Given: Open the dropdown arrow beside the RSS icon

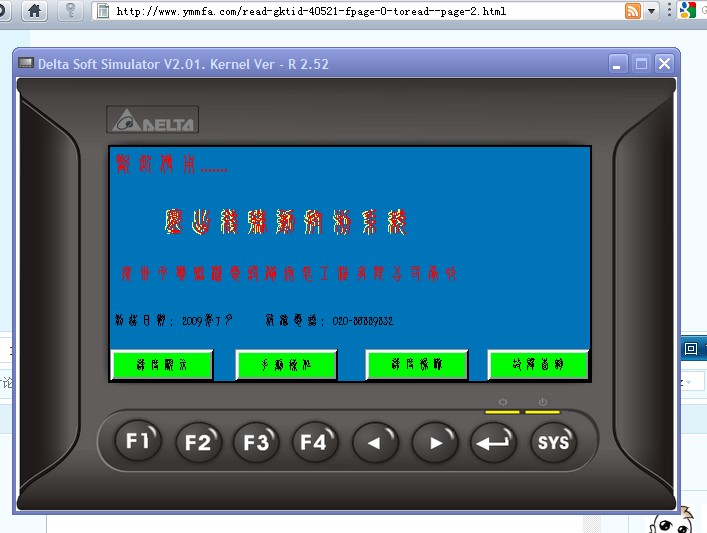Looking at the screenshot, I should [x=651, y=11].
